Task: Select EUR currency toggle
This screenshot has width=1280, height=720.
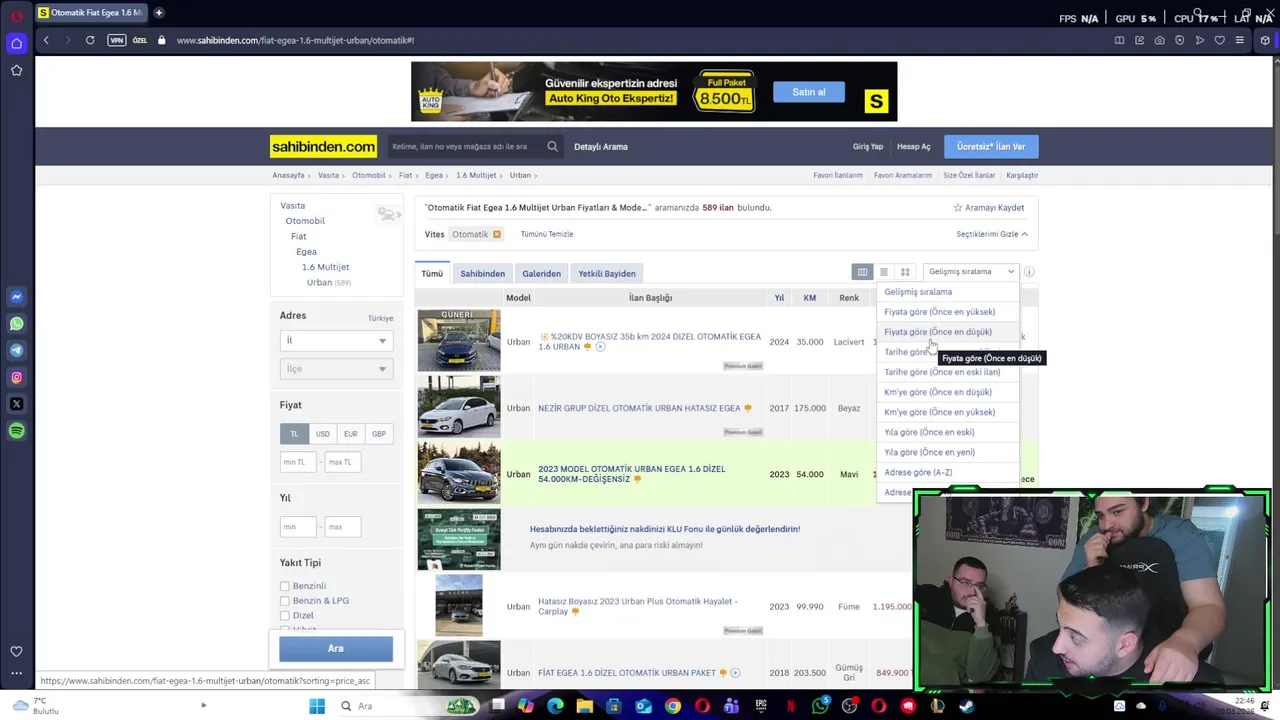Action: click(x=350, y=434)
